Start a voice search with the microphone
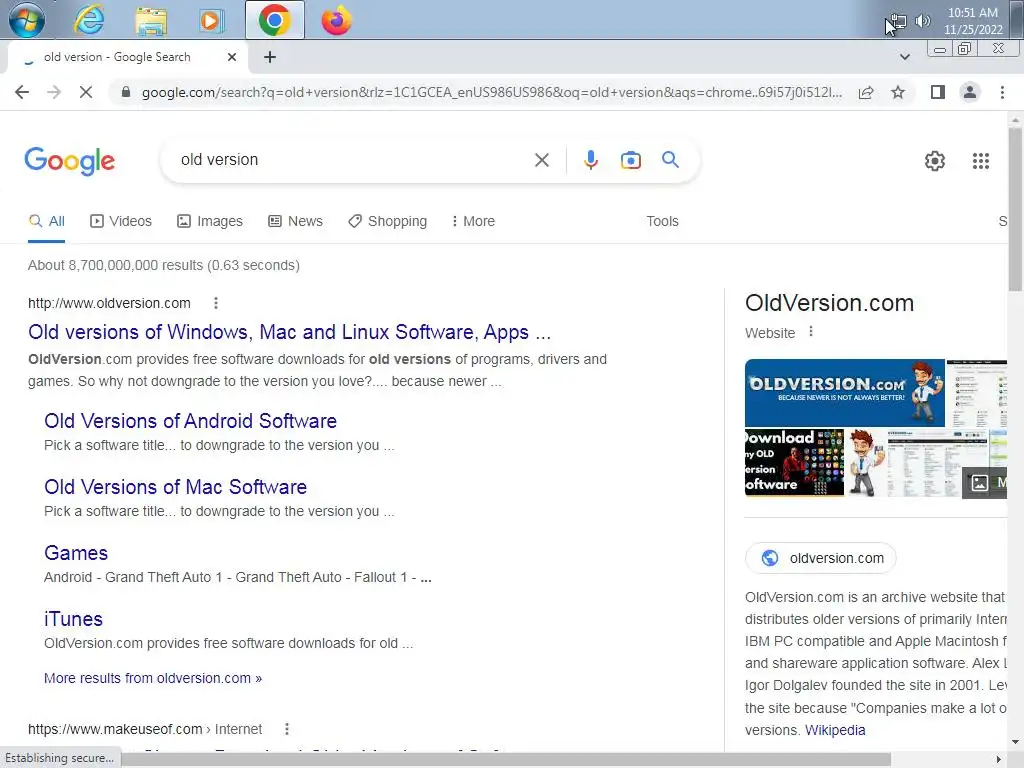The width and height of the screenshot is (1024, 768). [x=590, y=160]
